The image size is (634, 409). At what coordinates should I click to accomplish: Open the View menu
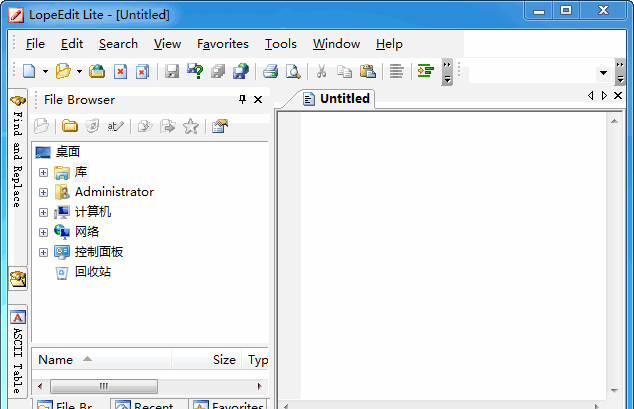tap(167, 44)
